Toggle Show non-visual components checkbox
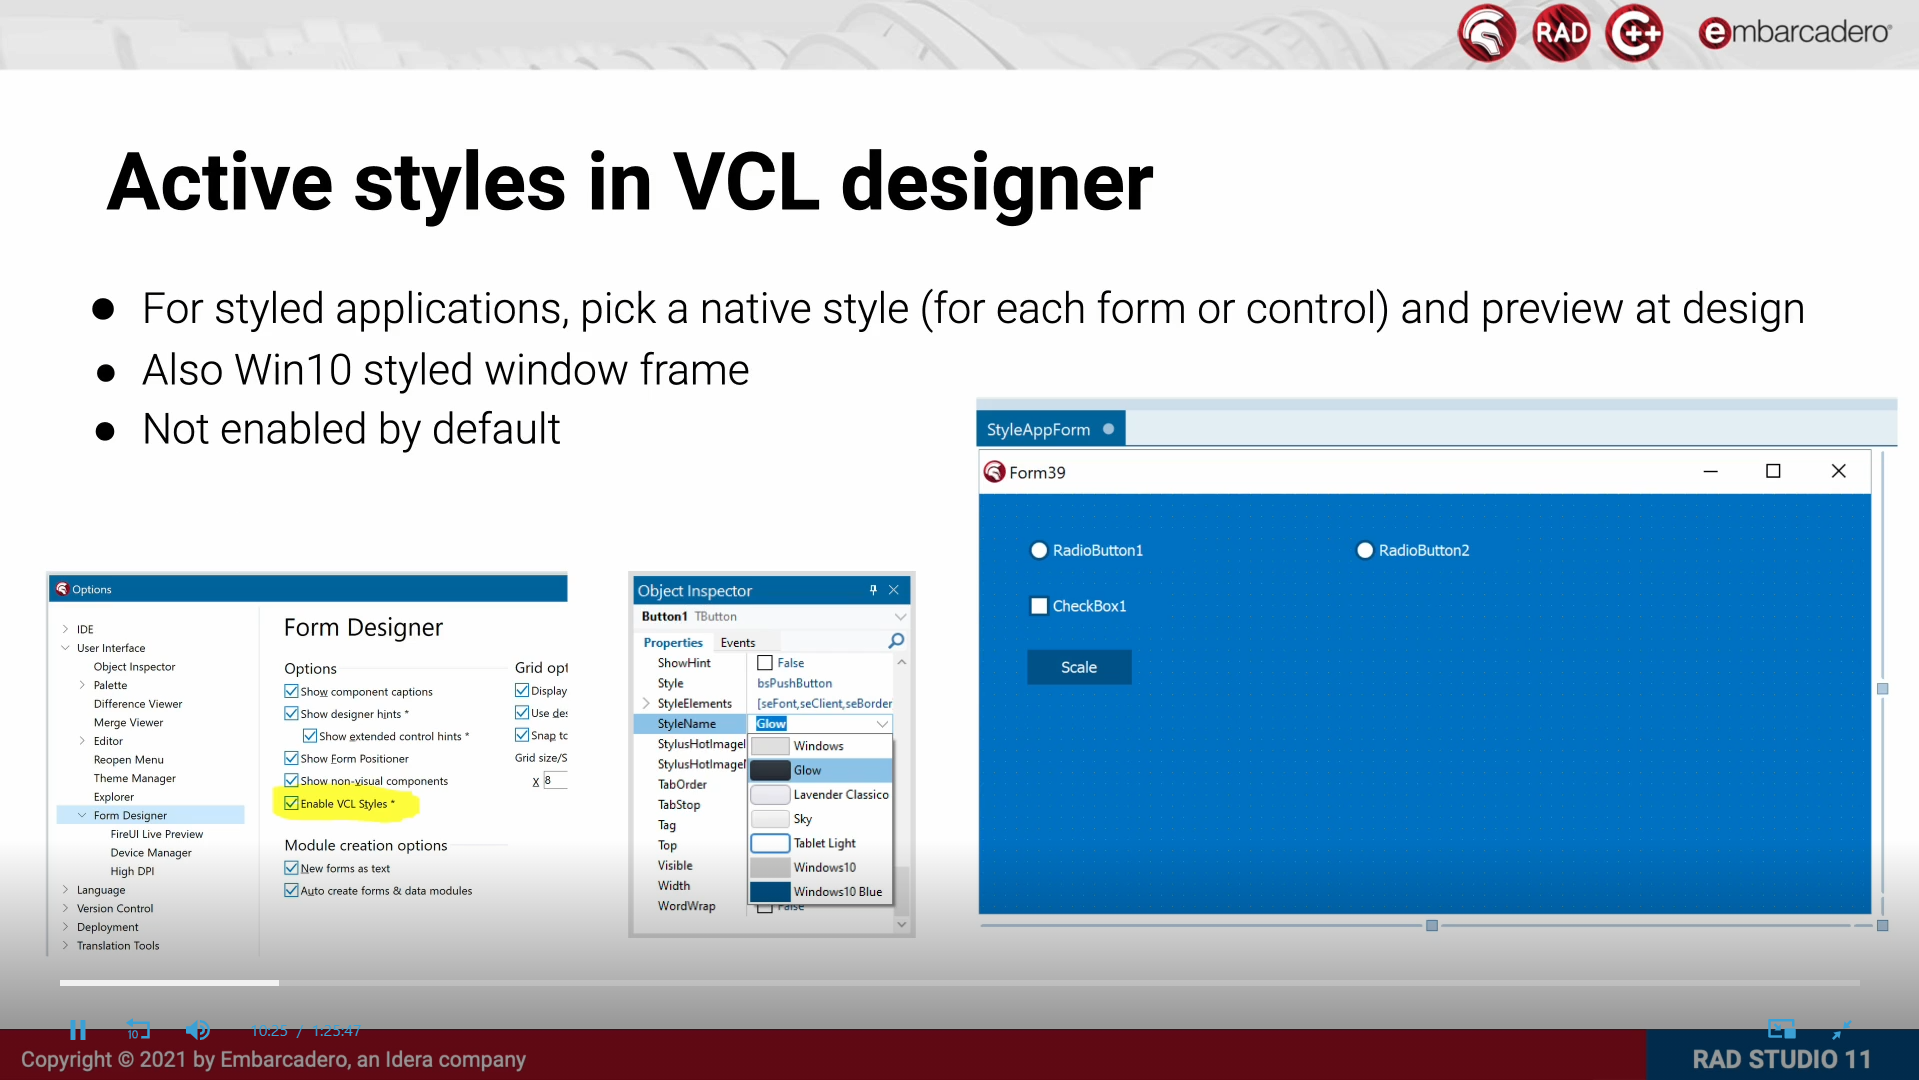This screenshot has width=1919, height=1080. pyautogui.click(x=291, y=780)
